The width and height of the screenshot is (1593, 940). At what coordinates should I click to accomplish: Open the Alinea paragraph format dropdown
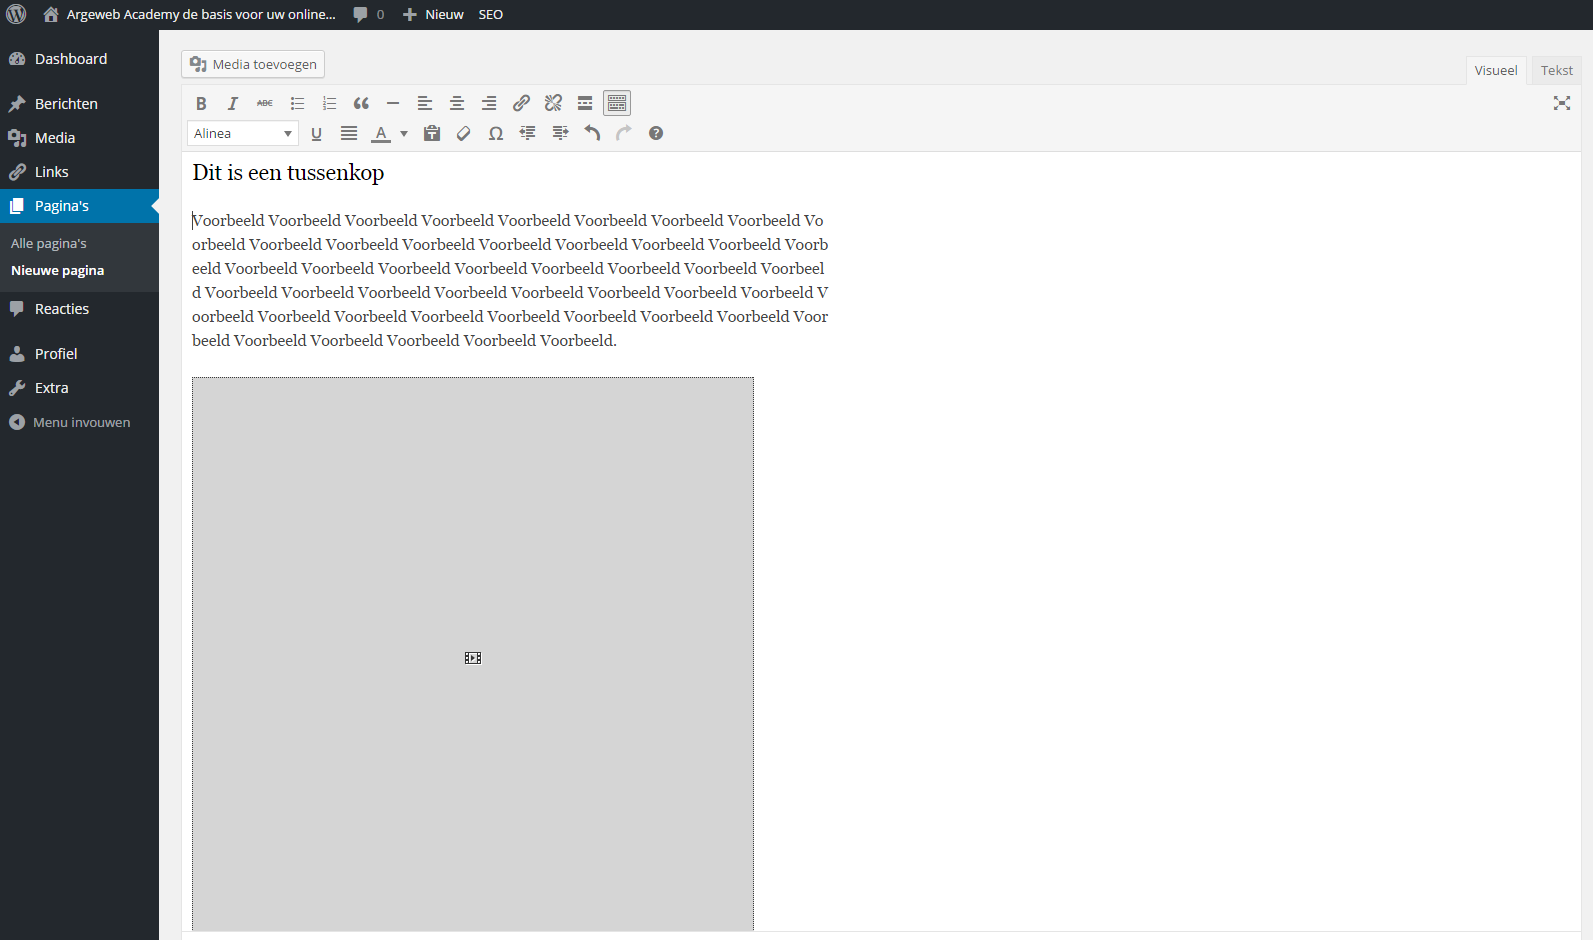pos(243,133)
